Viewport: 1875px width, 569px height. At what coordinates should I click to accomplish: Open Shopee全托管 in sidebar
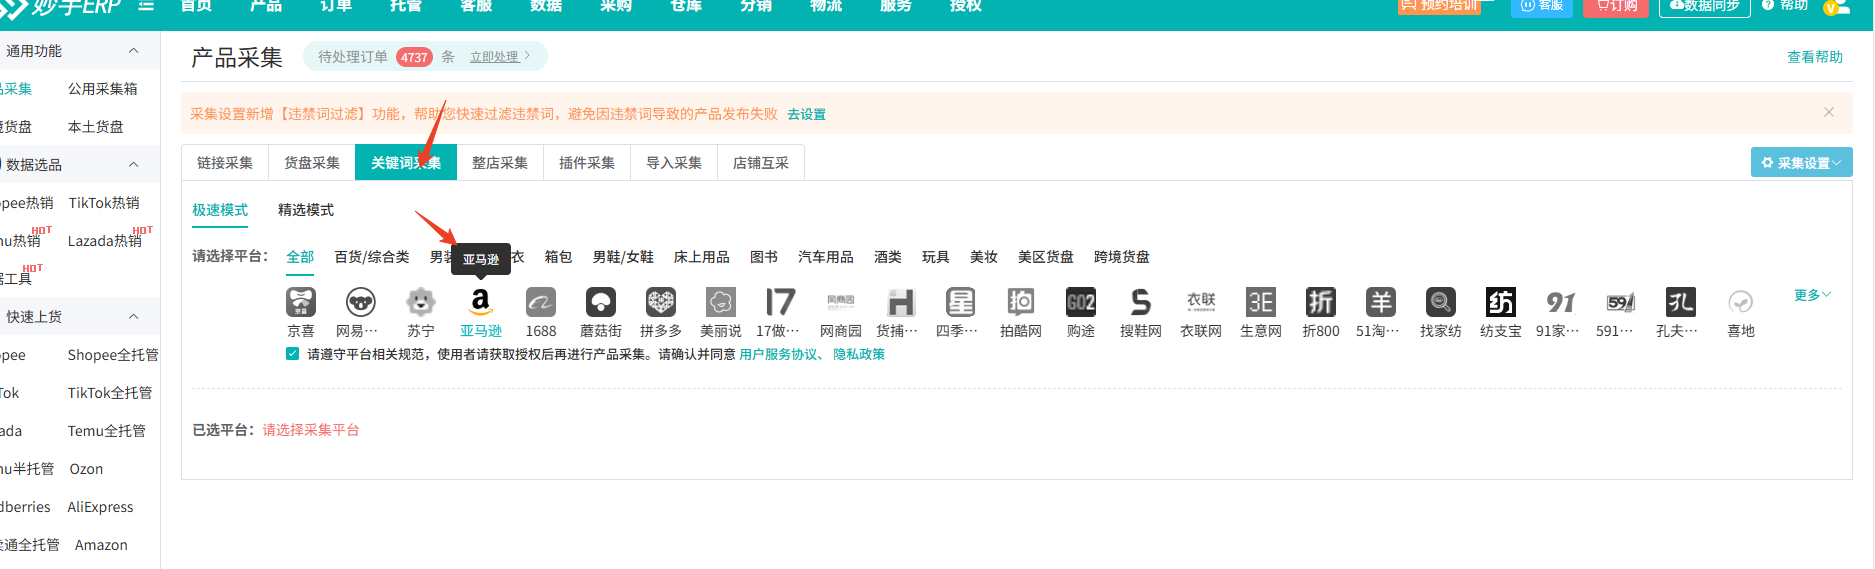click(x=113, y=355)
